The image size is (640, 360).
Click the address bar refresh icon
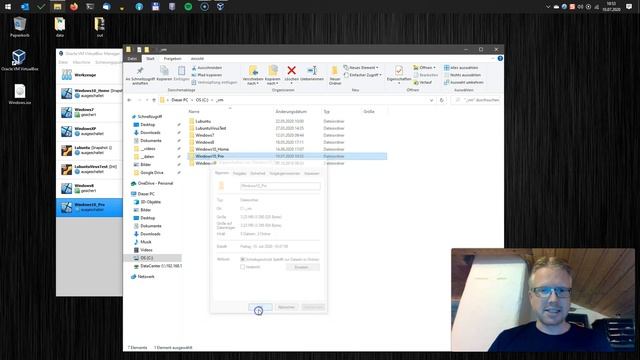[x=442, y=100]
